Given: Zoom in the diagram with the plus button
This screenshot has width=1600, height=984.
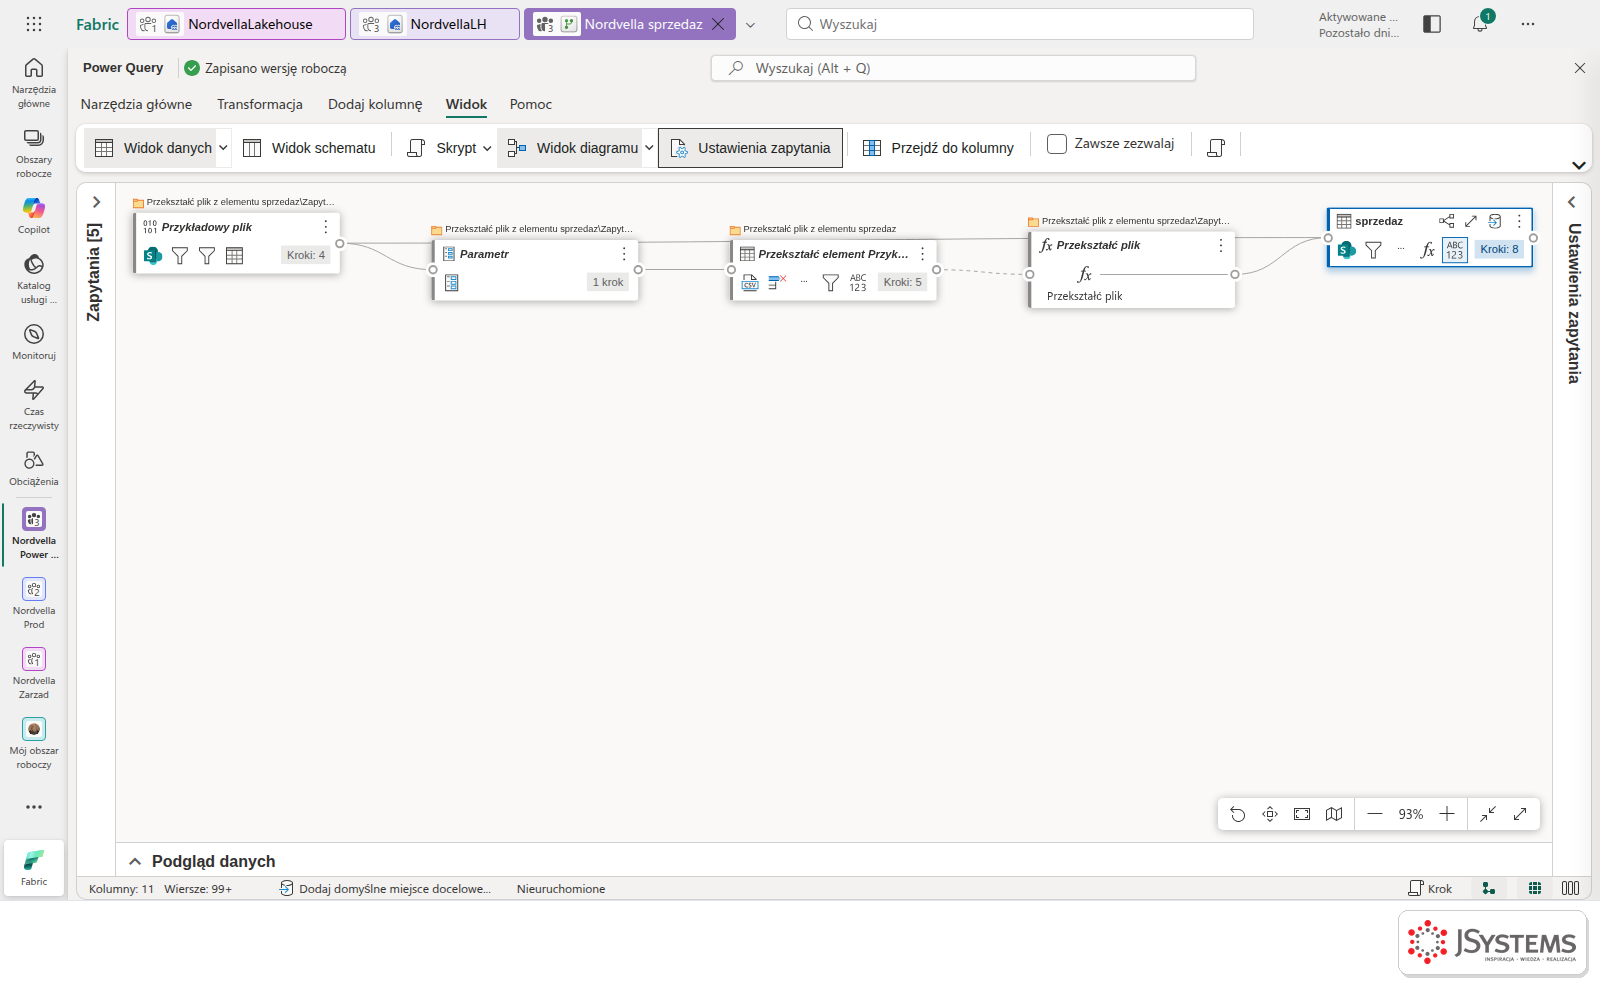Looking at the screenshot, I should point(1447,814).
